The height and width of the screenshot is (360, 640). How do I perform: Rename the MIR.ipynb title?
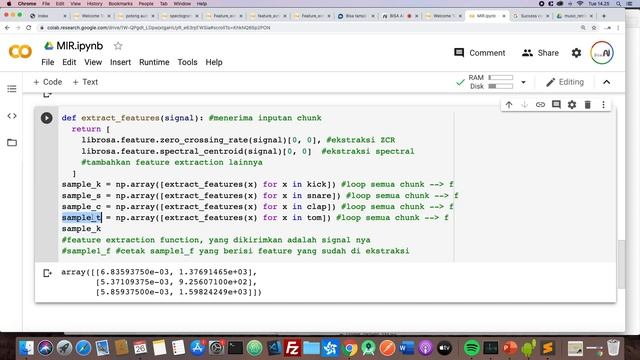[80, 46]
